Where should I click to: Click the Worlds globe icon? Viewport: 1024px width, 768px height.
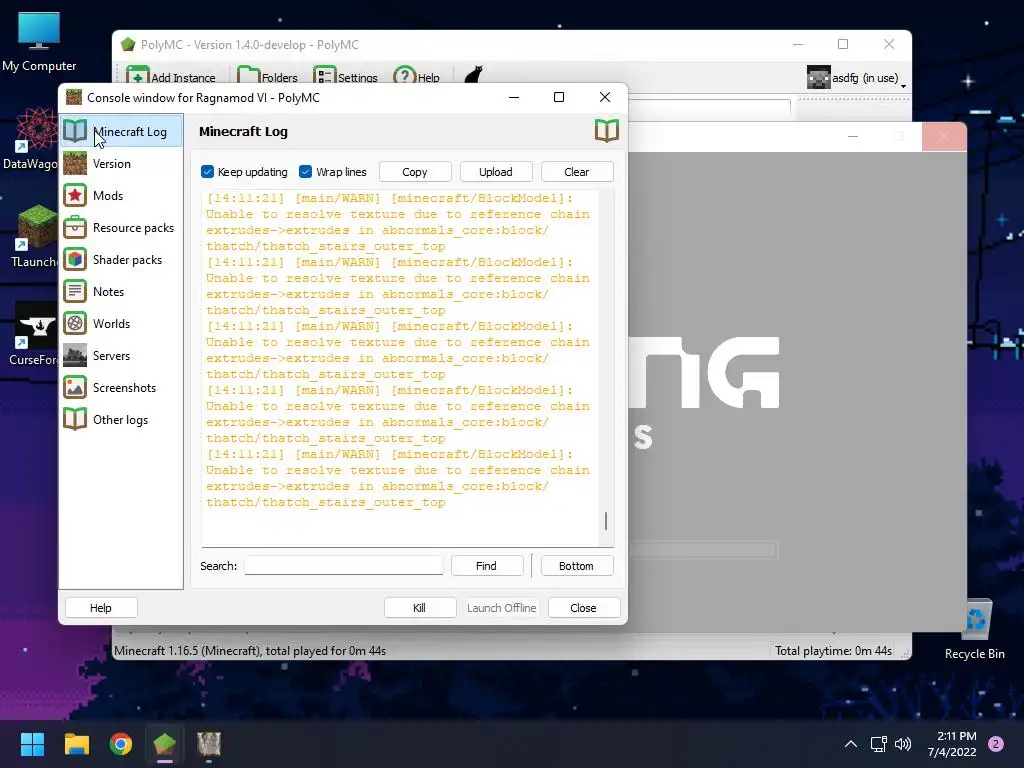pos(75,323)
